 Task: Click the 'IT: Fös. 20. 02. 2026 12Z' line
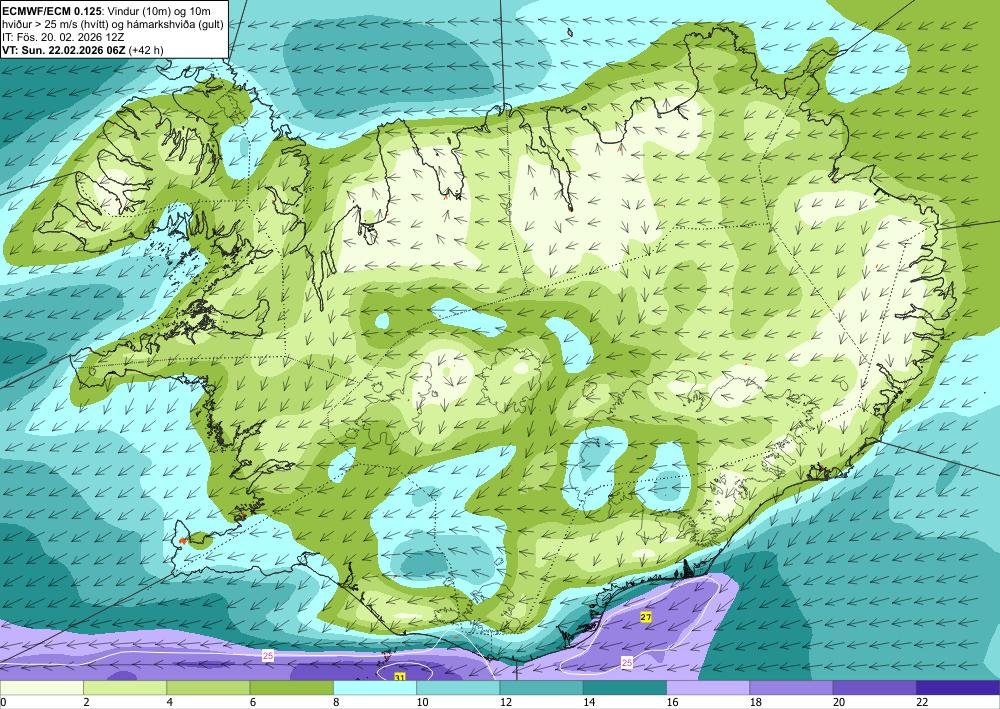tap(63, 37)
